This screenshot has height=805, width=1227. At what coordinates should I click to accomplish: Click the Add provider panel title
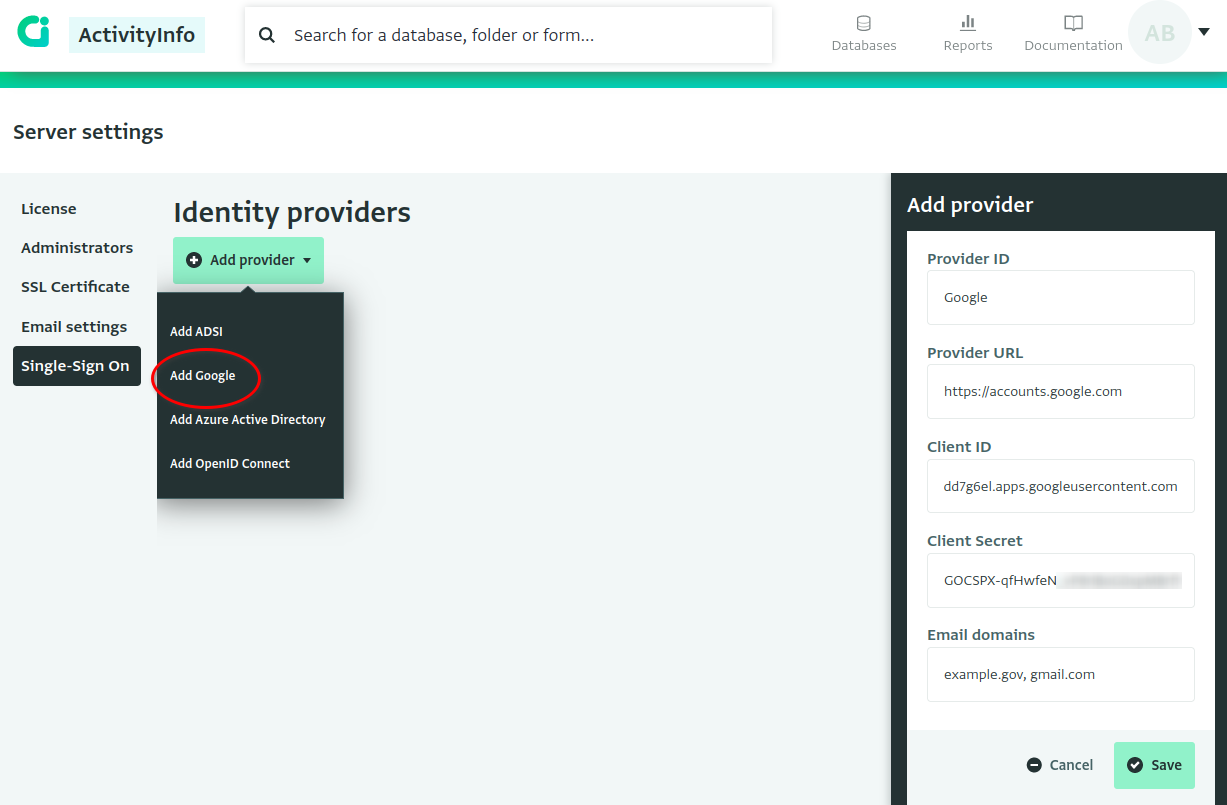click(x=970, y=205)
